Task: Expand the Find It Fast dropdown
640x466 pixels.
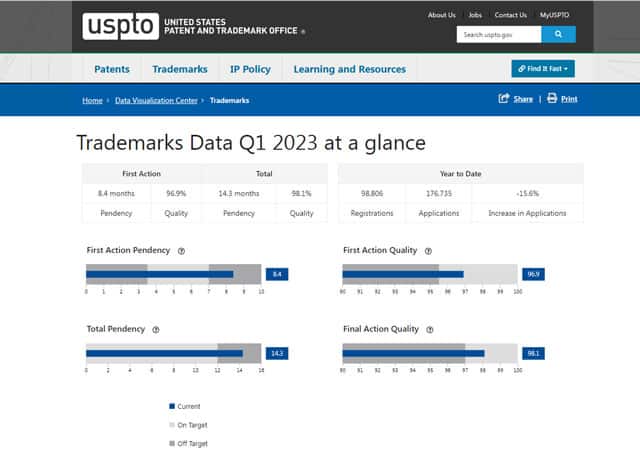Action: click(x=543, y=69)
